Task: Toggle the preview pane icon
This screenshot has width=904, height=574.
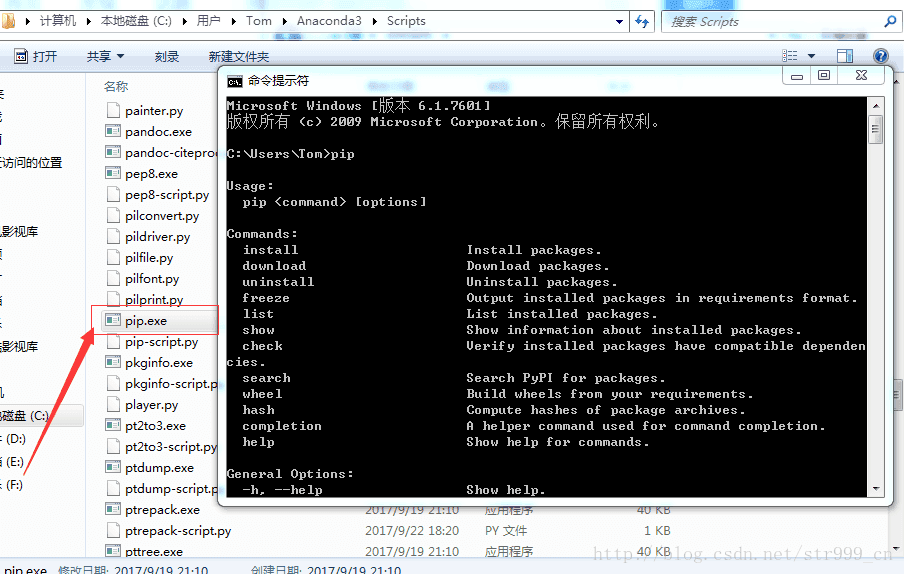Action: [845, 57]
